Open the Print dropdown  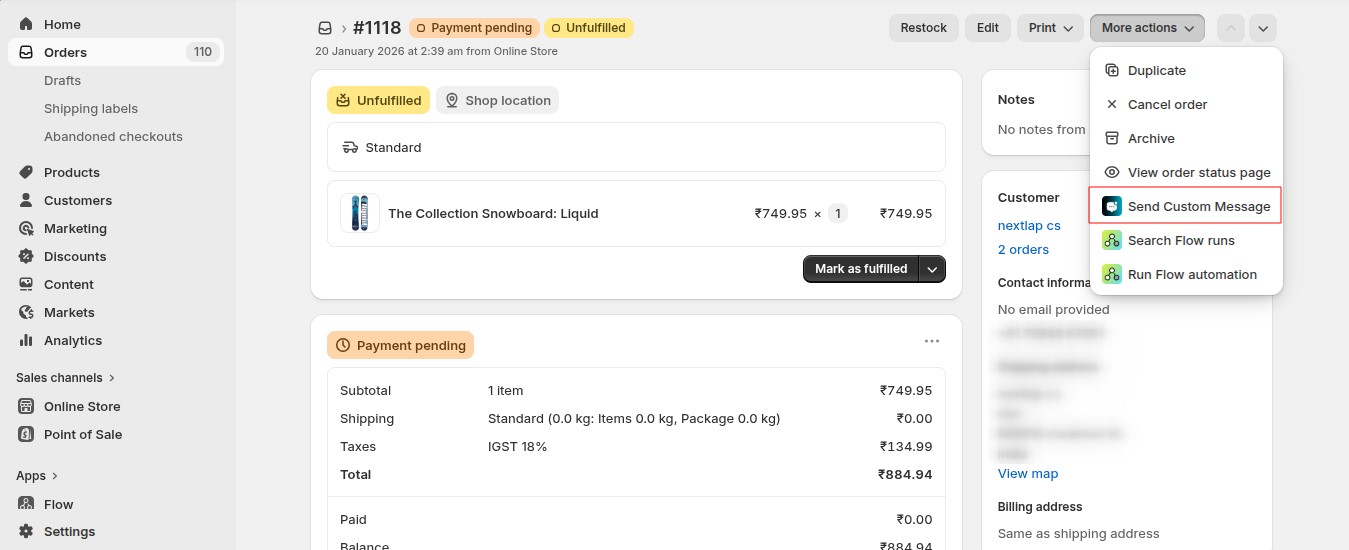click(x=1051, y=28)
